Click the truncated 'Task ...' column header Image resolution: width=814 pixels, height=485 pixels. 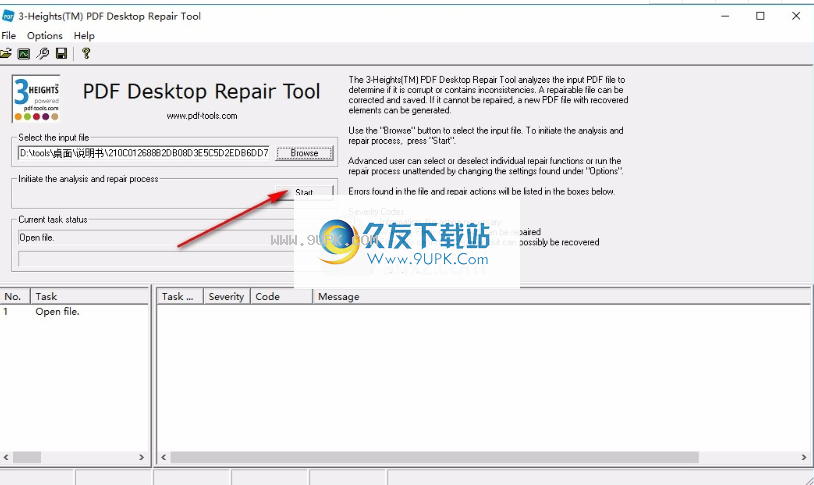tap(180, 297)
